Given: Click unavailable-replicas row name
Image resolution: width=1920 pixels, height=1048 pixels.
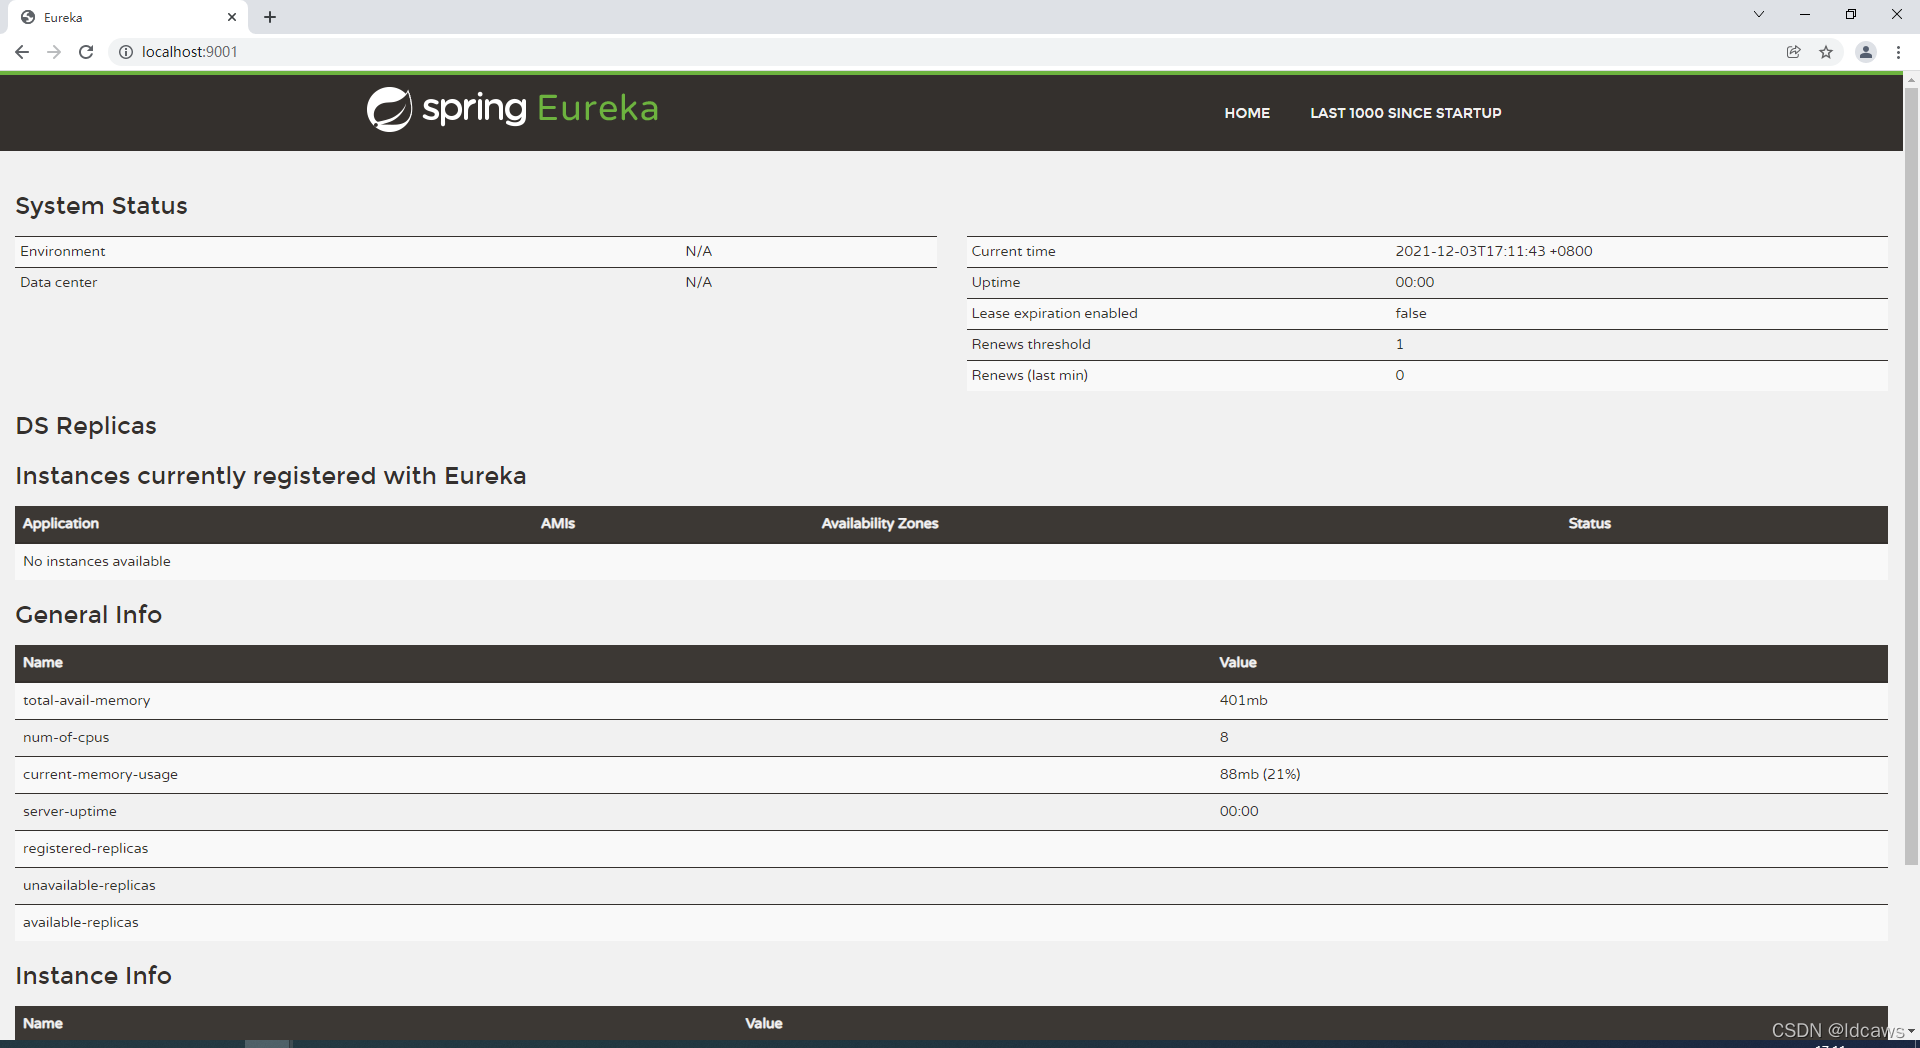Looking at the screenshot, I should click(x=89, y=886).
